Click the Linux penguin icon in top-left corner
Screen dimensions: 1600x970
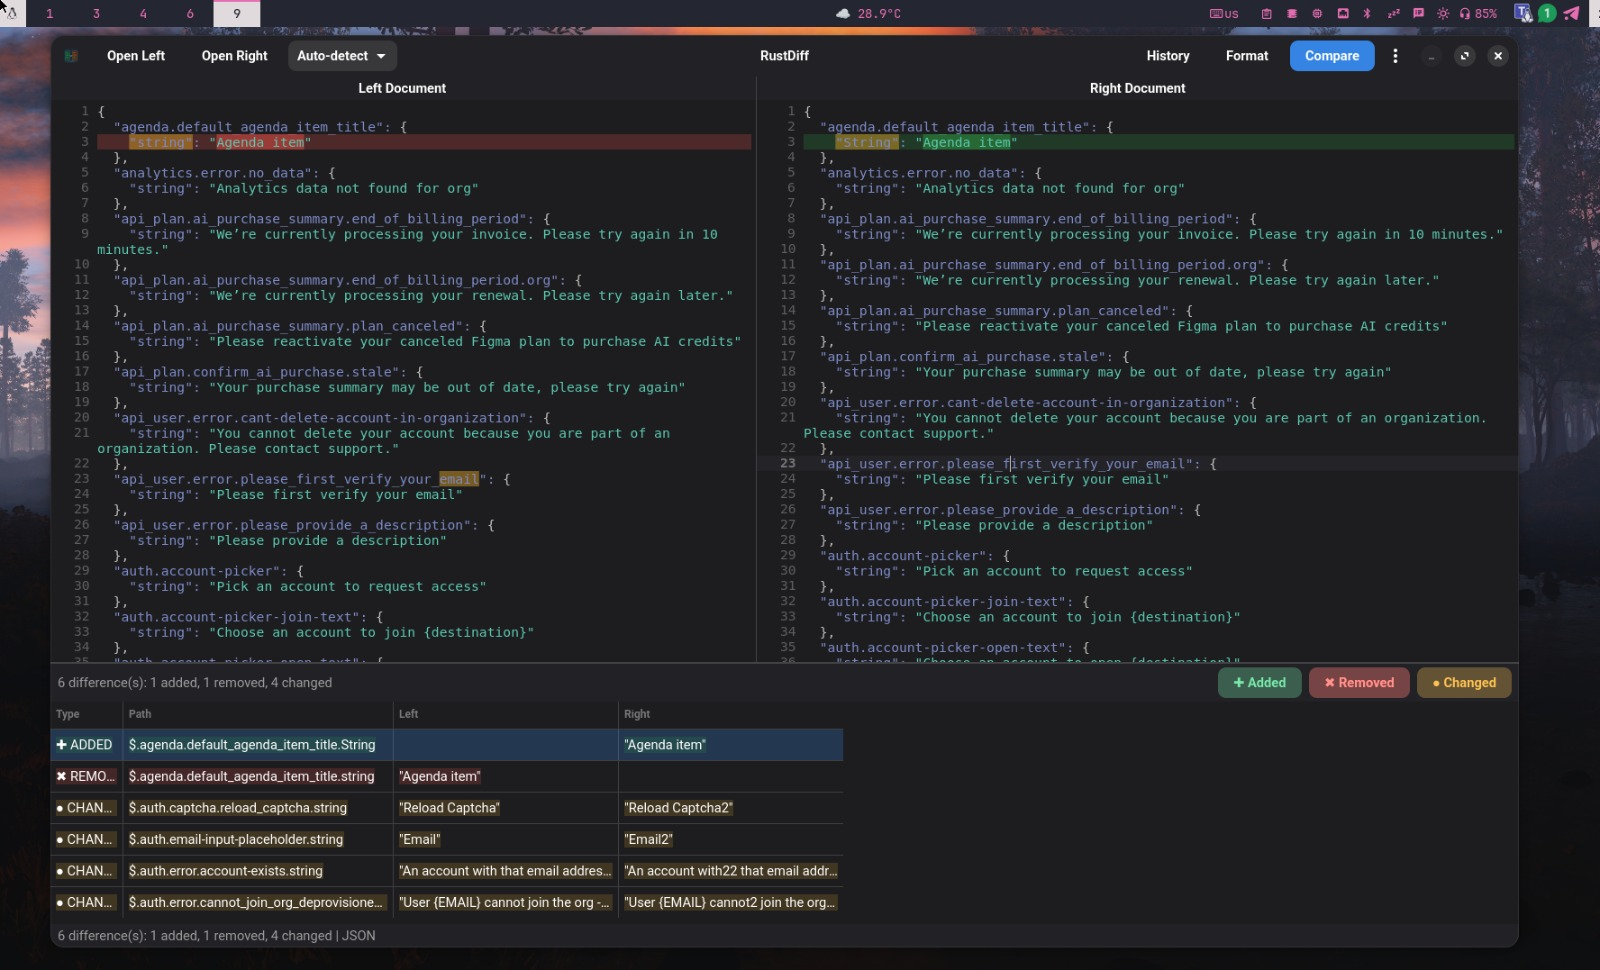tap(11, 13)
